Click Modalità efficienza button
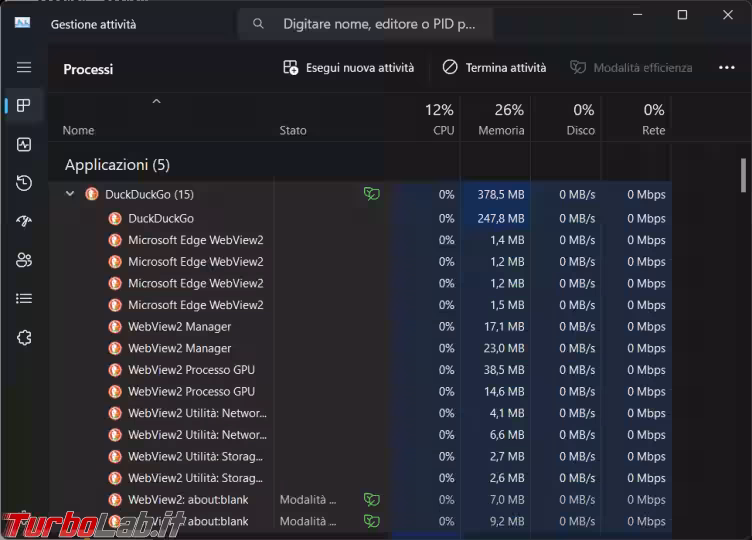This screenshot has height=540, width=752. pos(631,68)
